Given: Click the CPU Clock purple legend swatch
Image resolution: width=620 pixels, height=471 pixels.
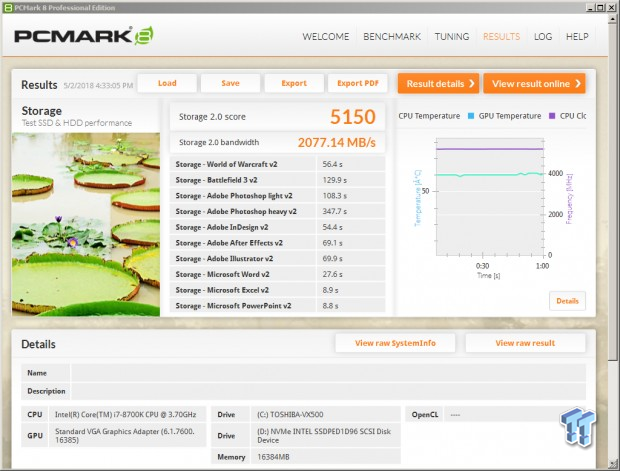Looking at the screenshot, I should (552, 116).
